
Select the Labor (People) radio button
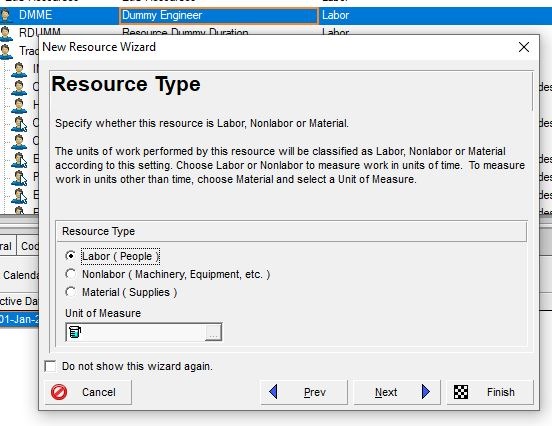70,256
